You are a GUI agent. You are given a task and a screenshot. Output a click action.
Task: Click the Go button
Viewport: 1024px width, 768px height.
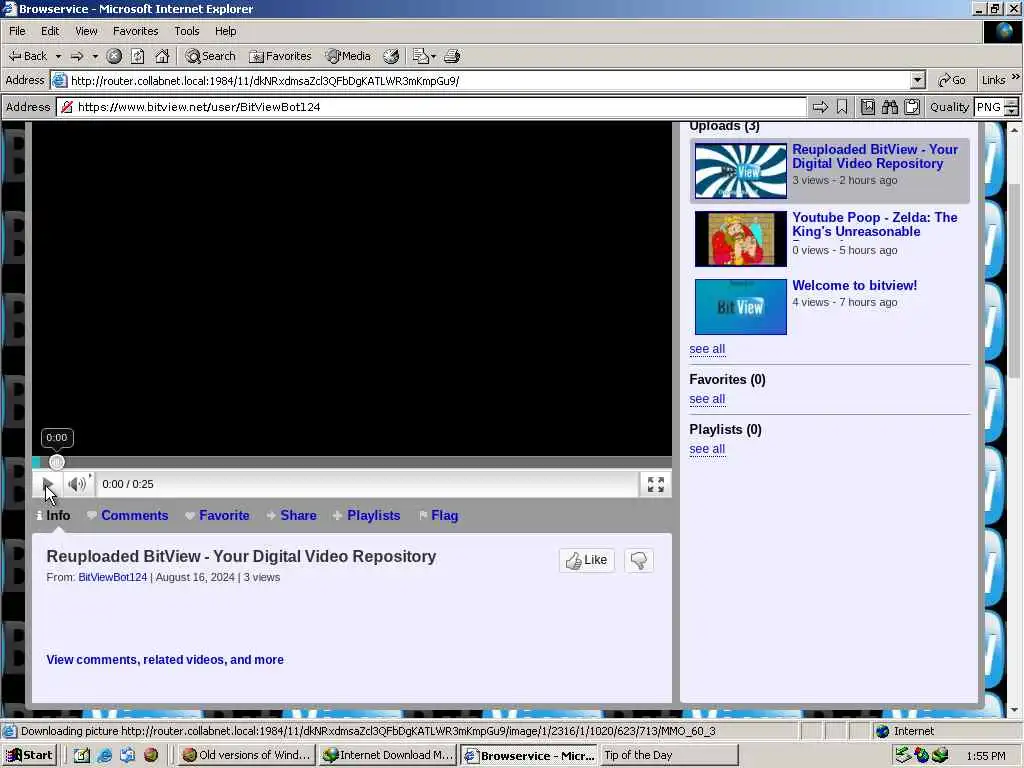point(952,80)
